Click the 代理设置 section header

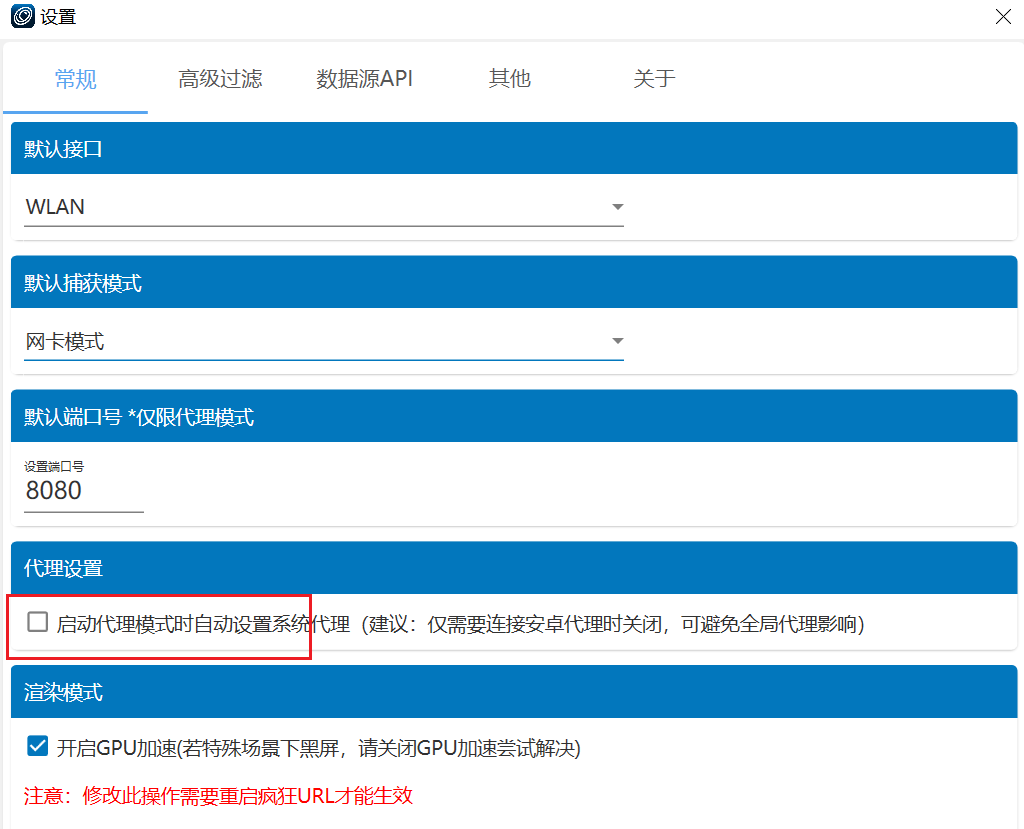click(x=64, y=568)
